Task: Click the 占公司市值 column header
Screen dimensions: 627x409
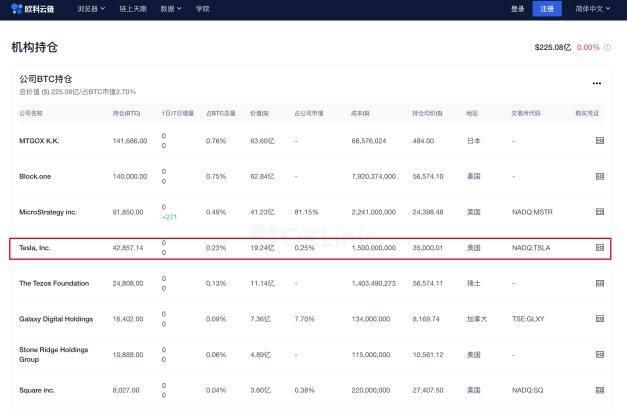Action: tap(309, 113)
